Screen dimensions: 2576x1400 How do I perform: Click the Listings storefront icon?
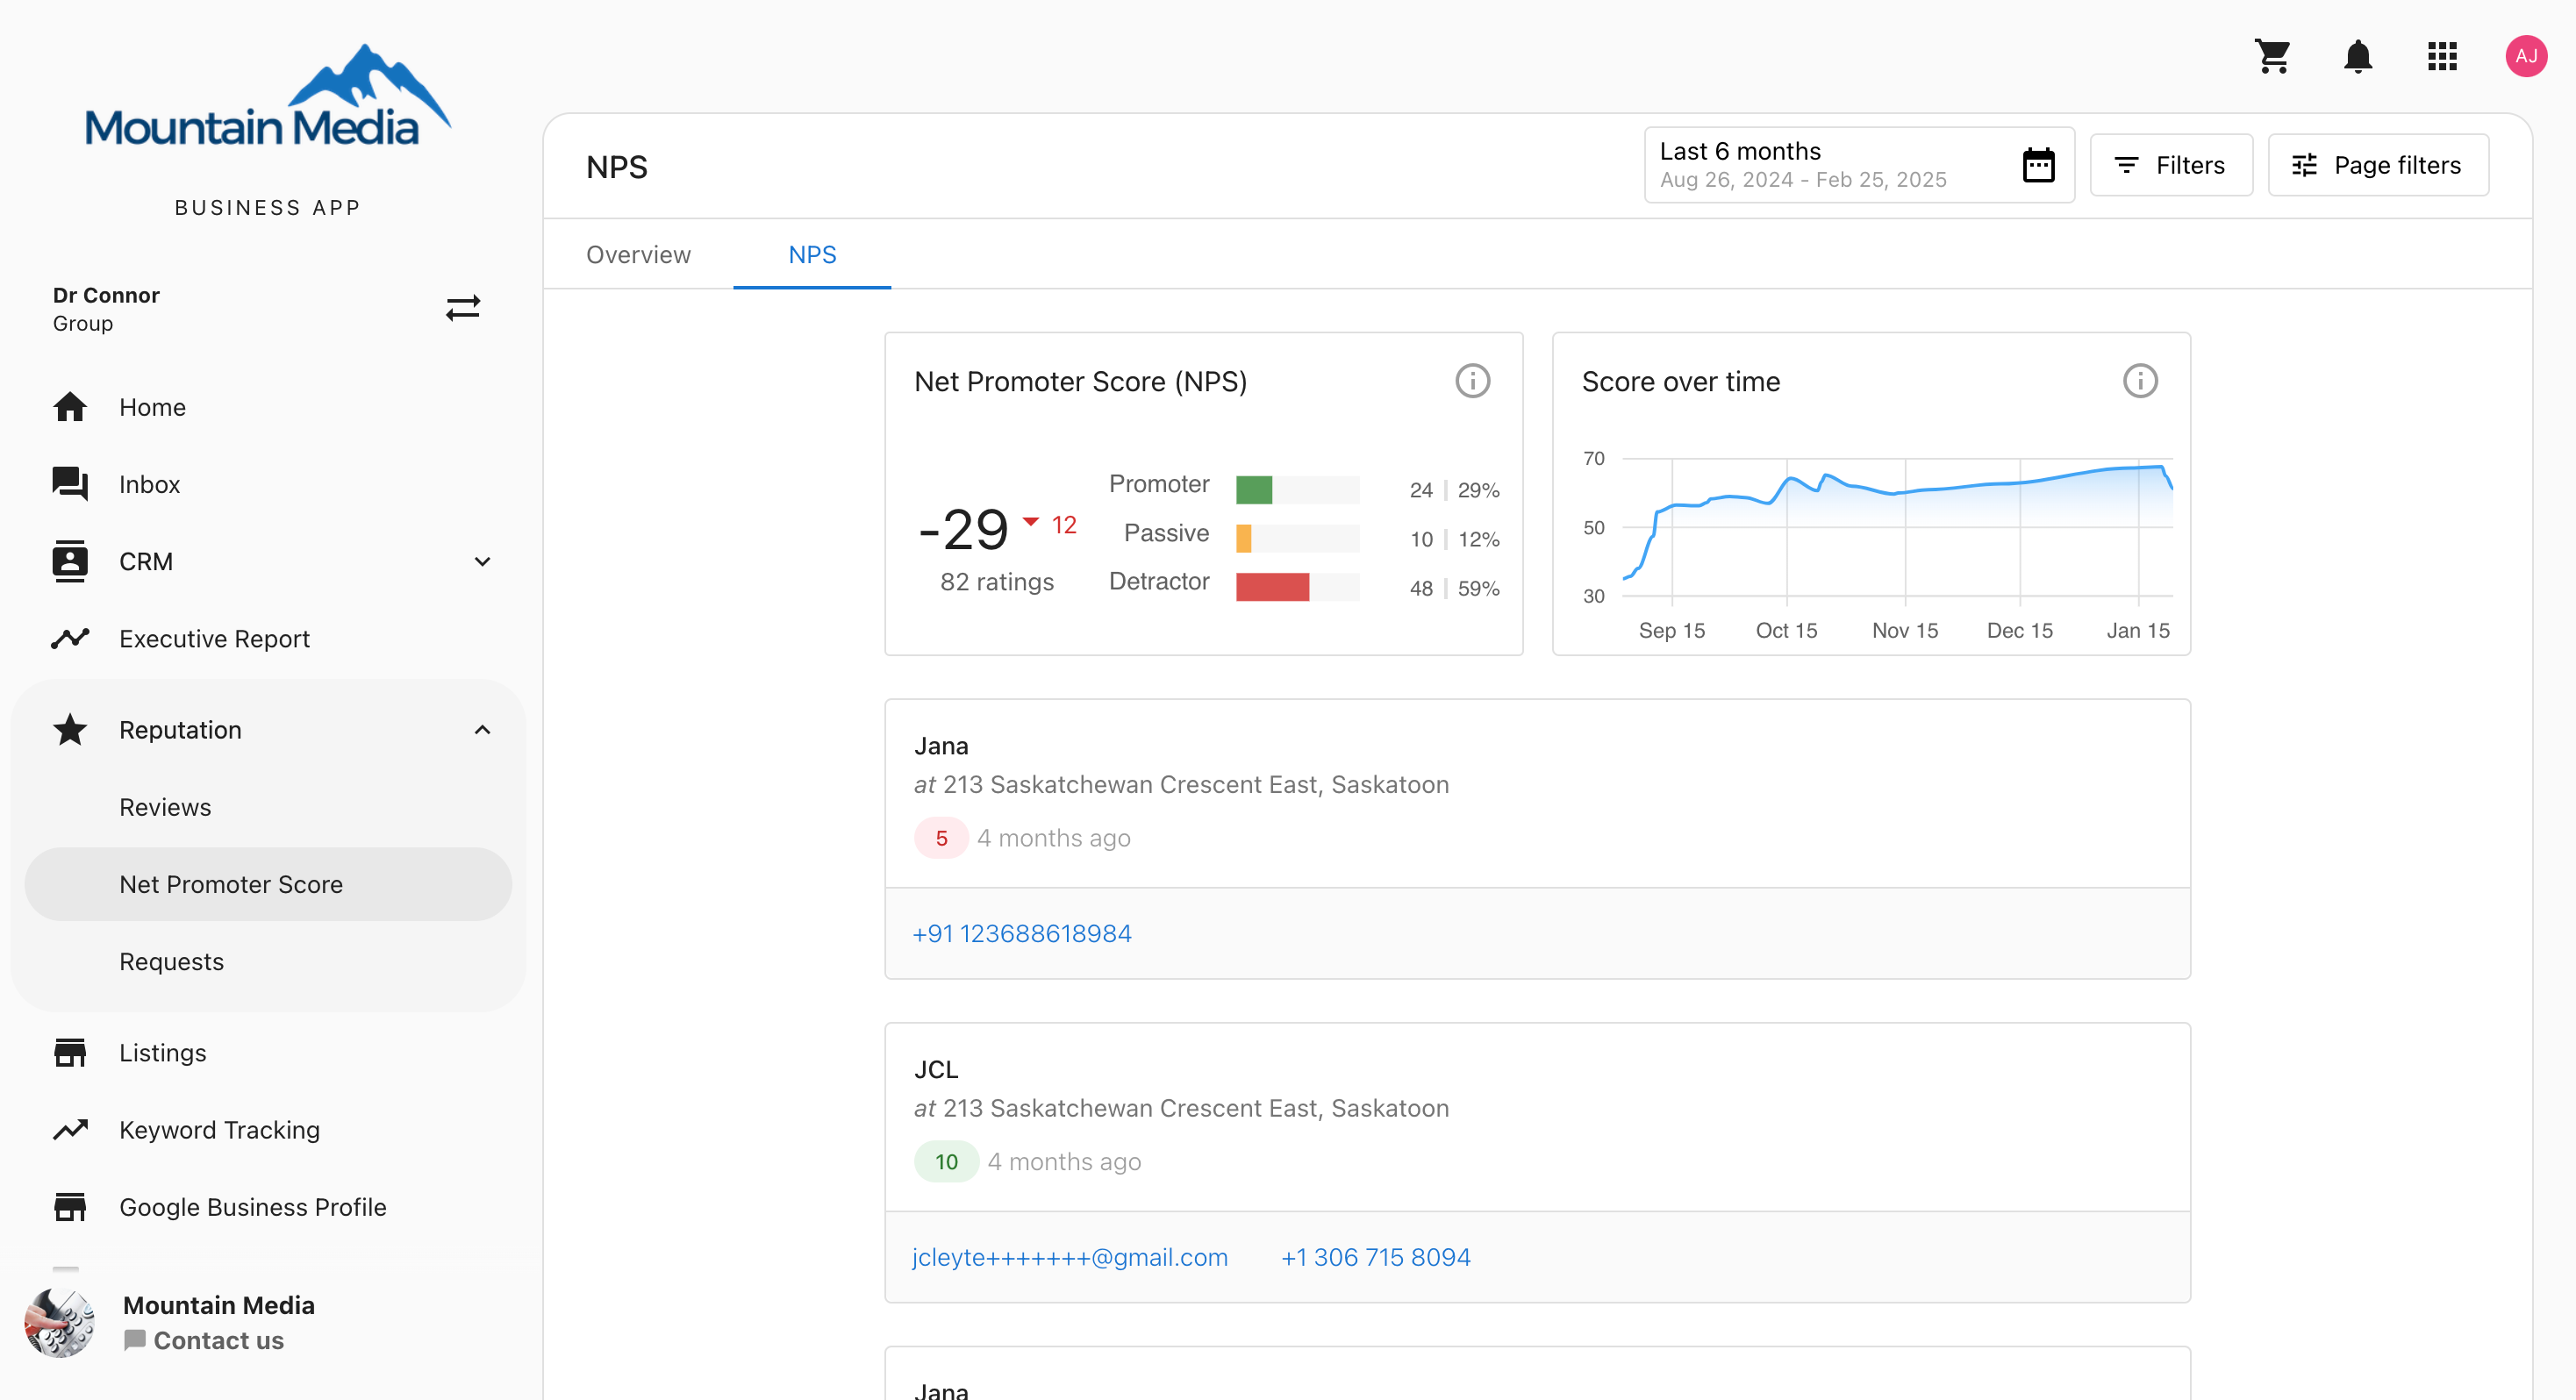[70, 1052]
